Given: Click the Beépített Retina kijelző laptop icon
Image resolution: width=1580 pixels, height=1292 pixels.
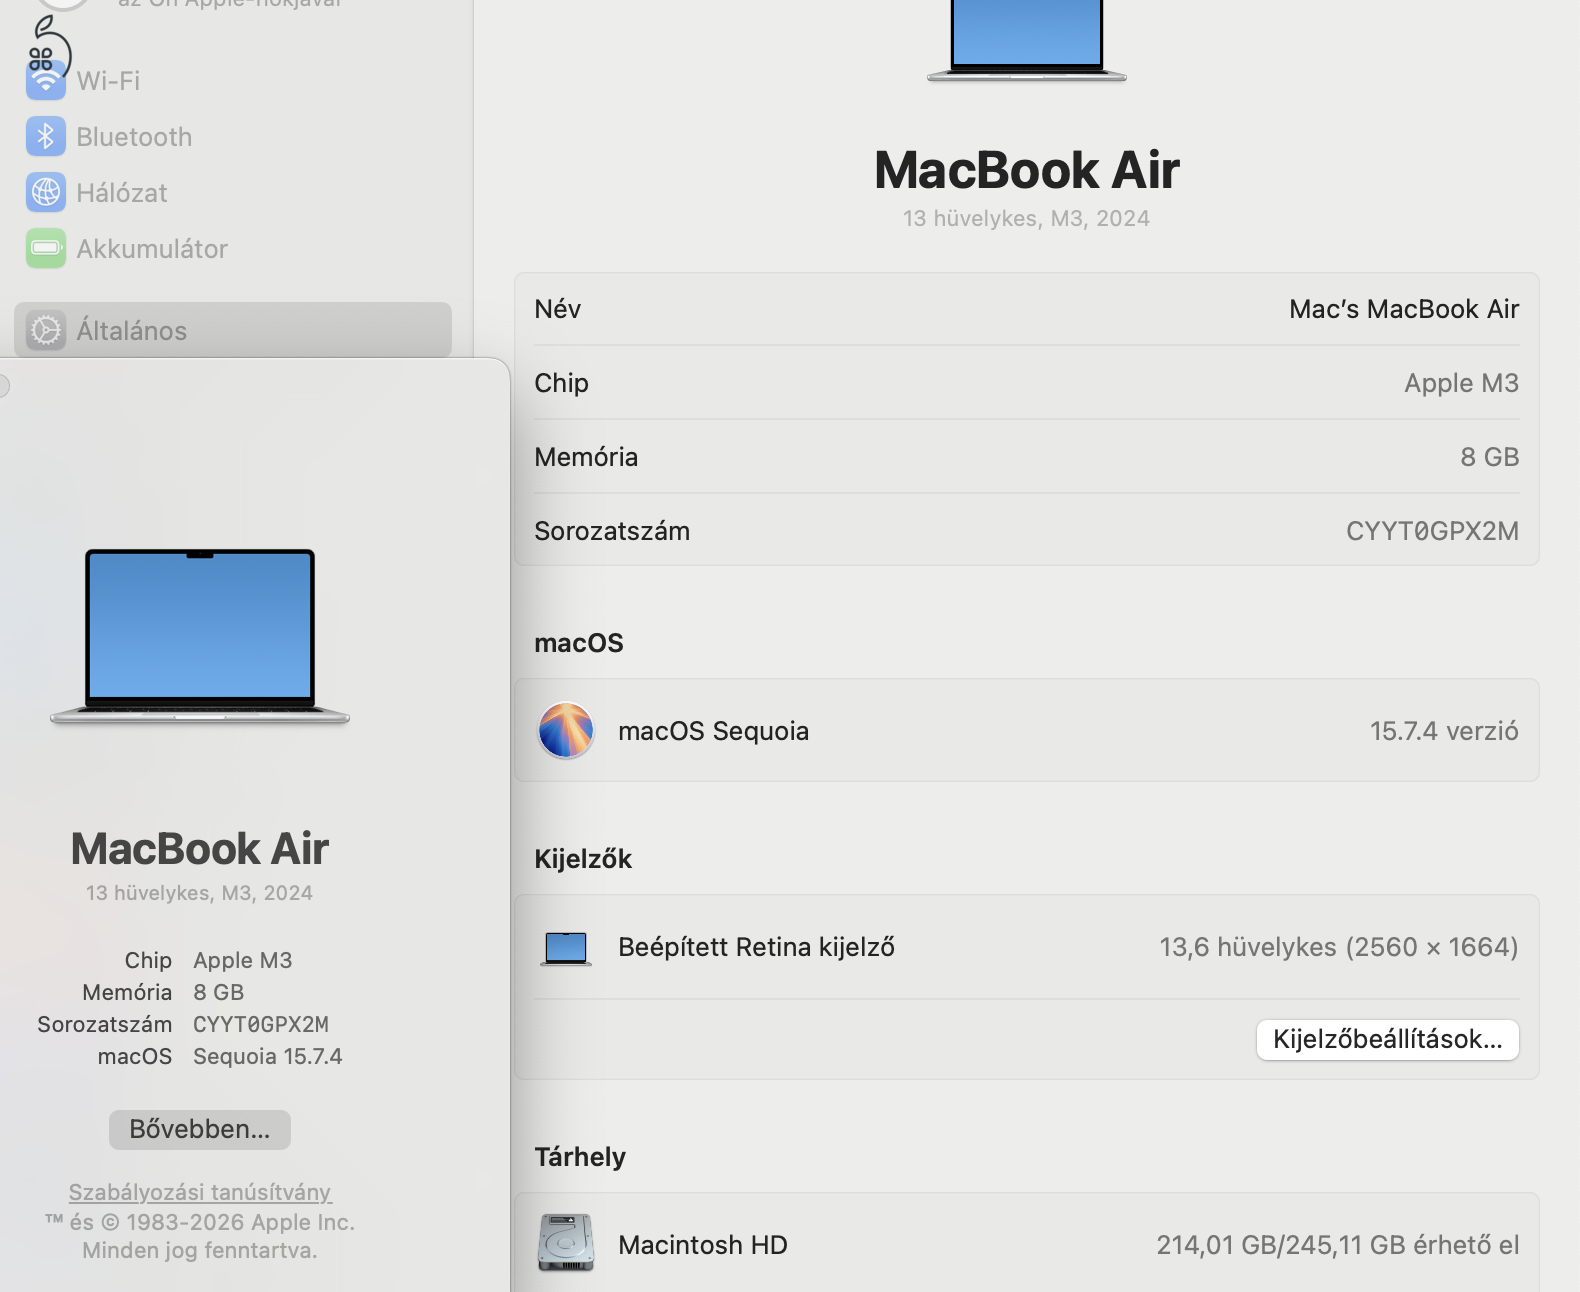Looking at the screenshot, I should click(566, 948).
